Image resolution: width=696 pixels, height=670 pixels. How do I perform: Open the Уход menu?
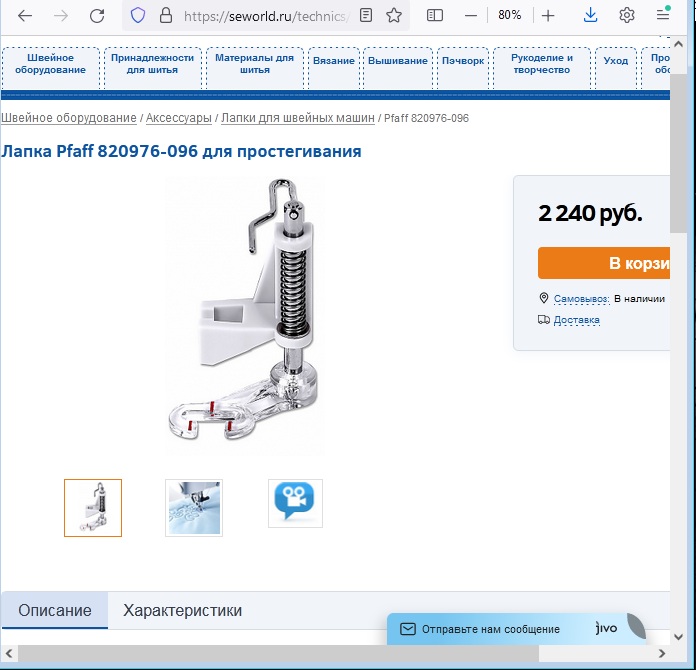616,68
